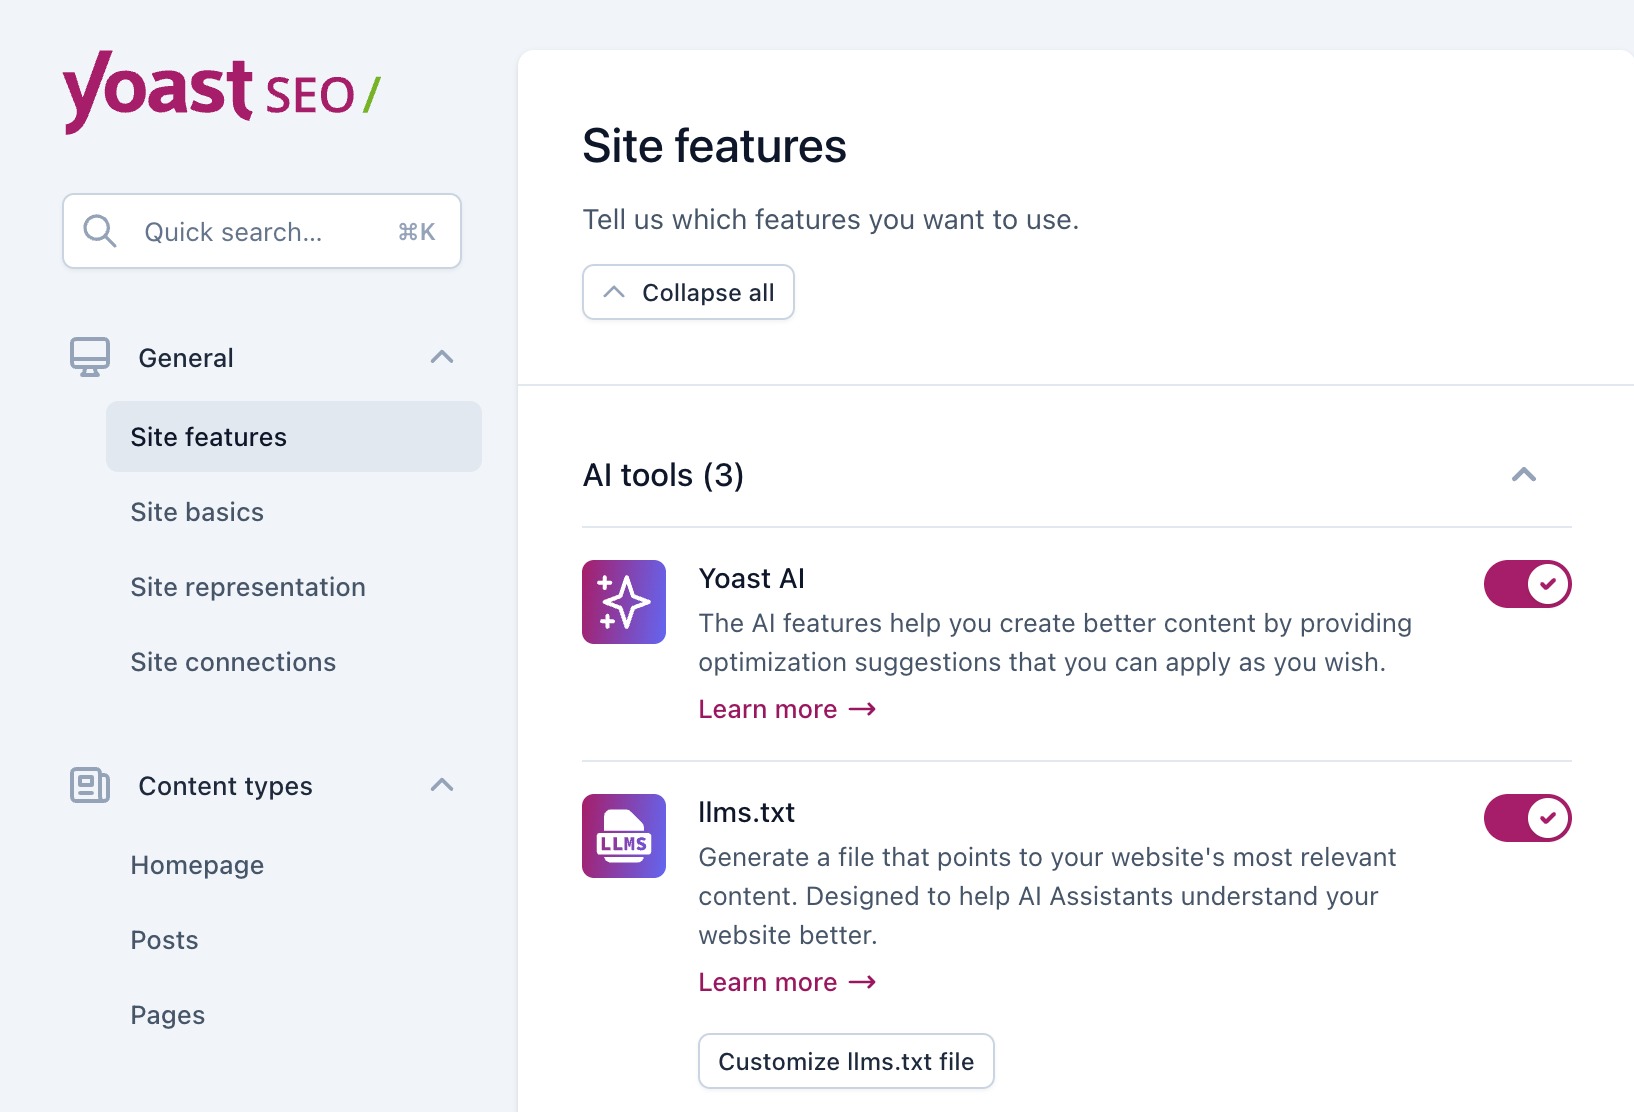
Task: Open Posts content type settings
Action: click(x=164, y=940)
